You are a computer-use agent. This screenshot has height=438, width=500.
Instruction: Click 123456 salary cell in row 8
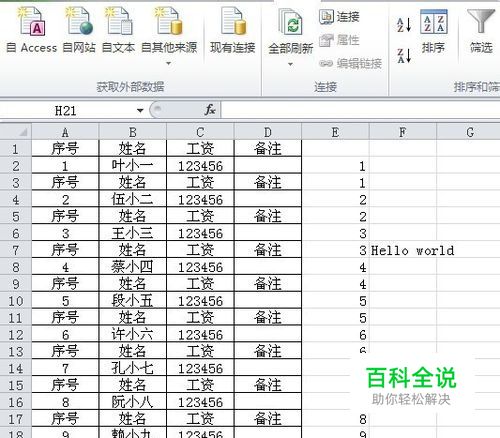tap(200, 267)
